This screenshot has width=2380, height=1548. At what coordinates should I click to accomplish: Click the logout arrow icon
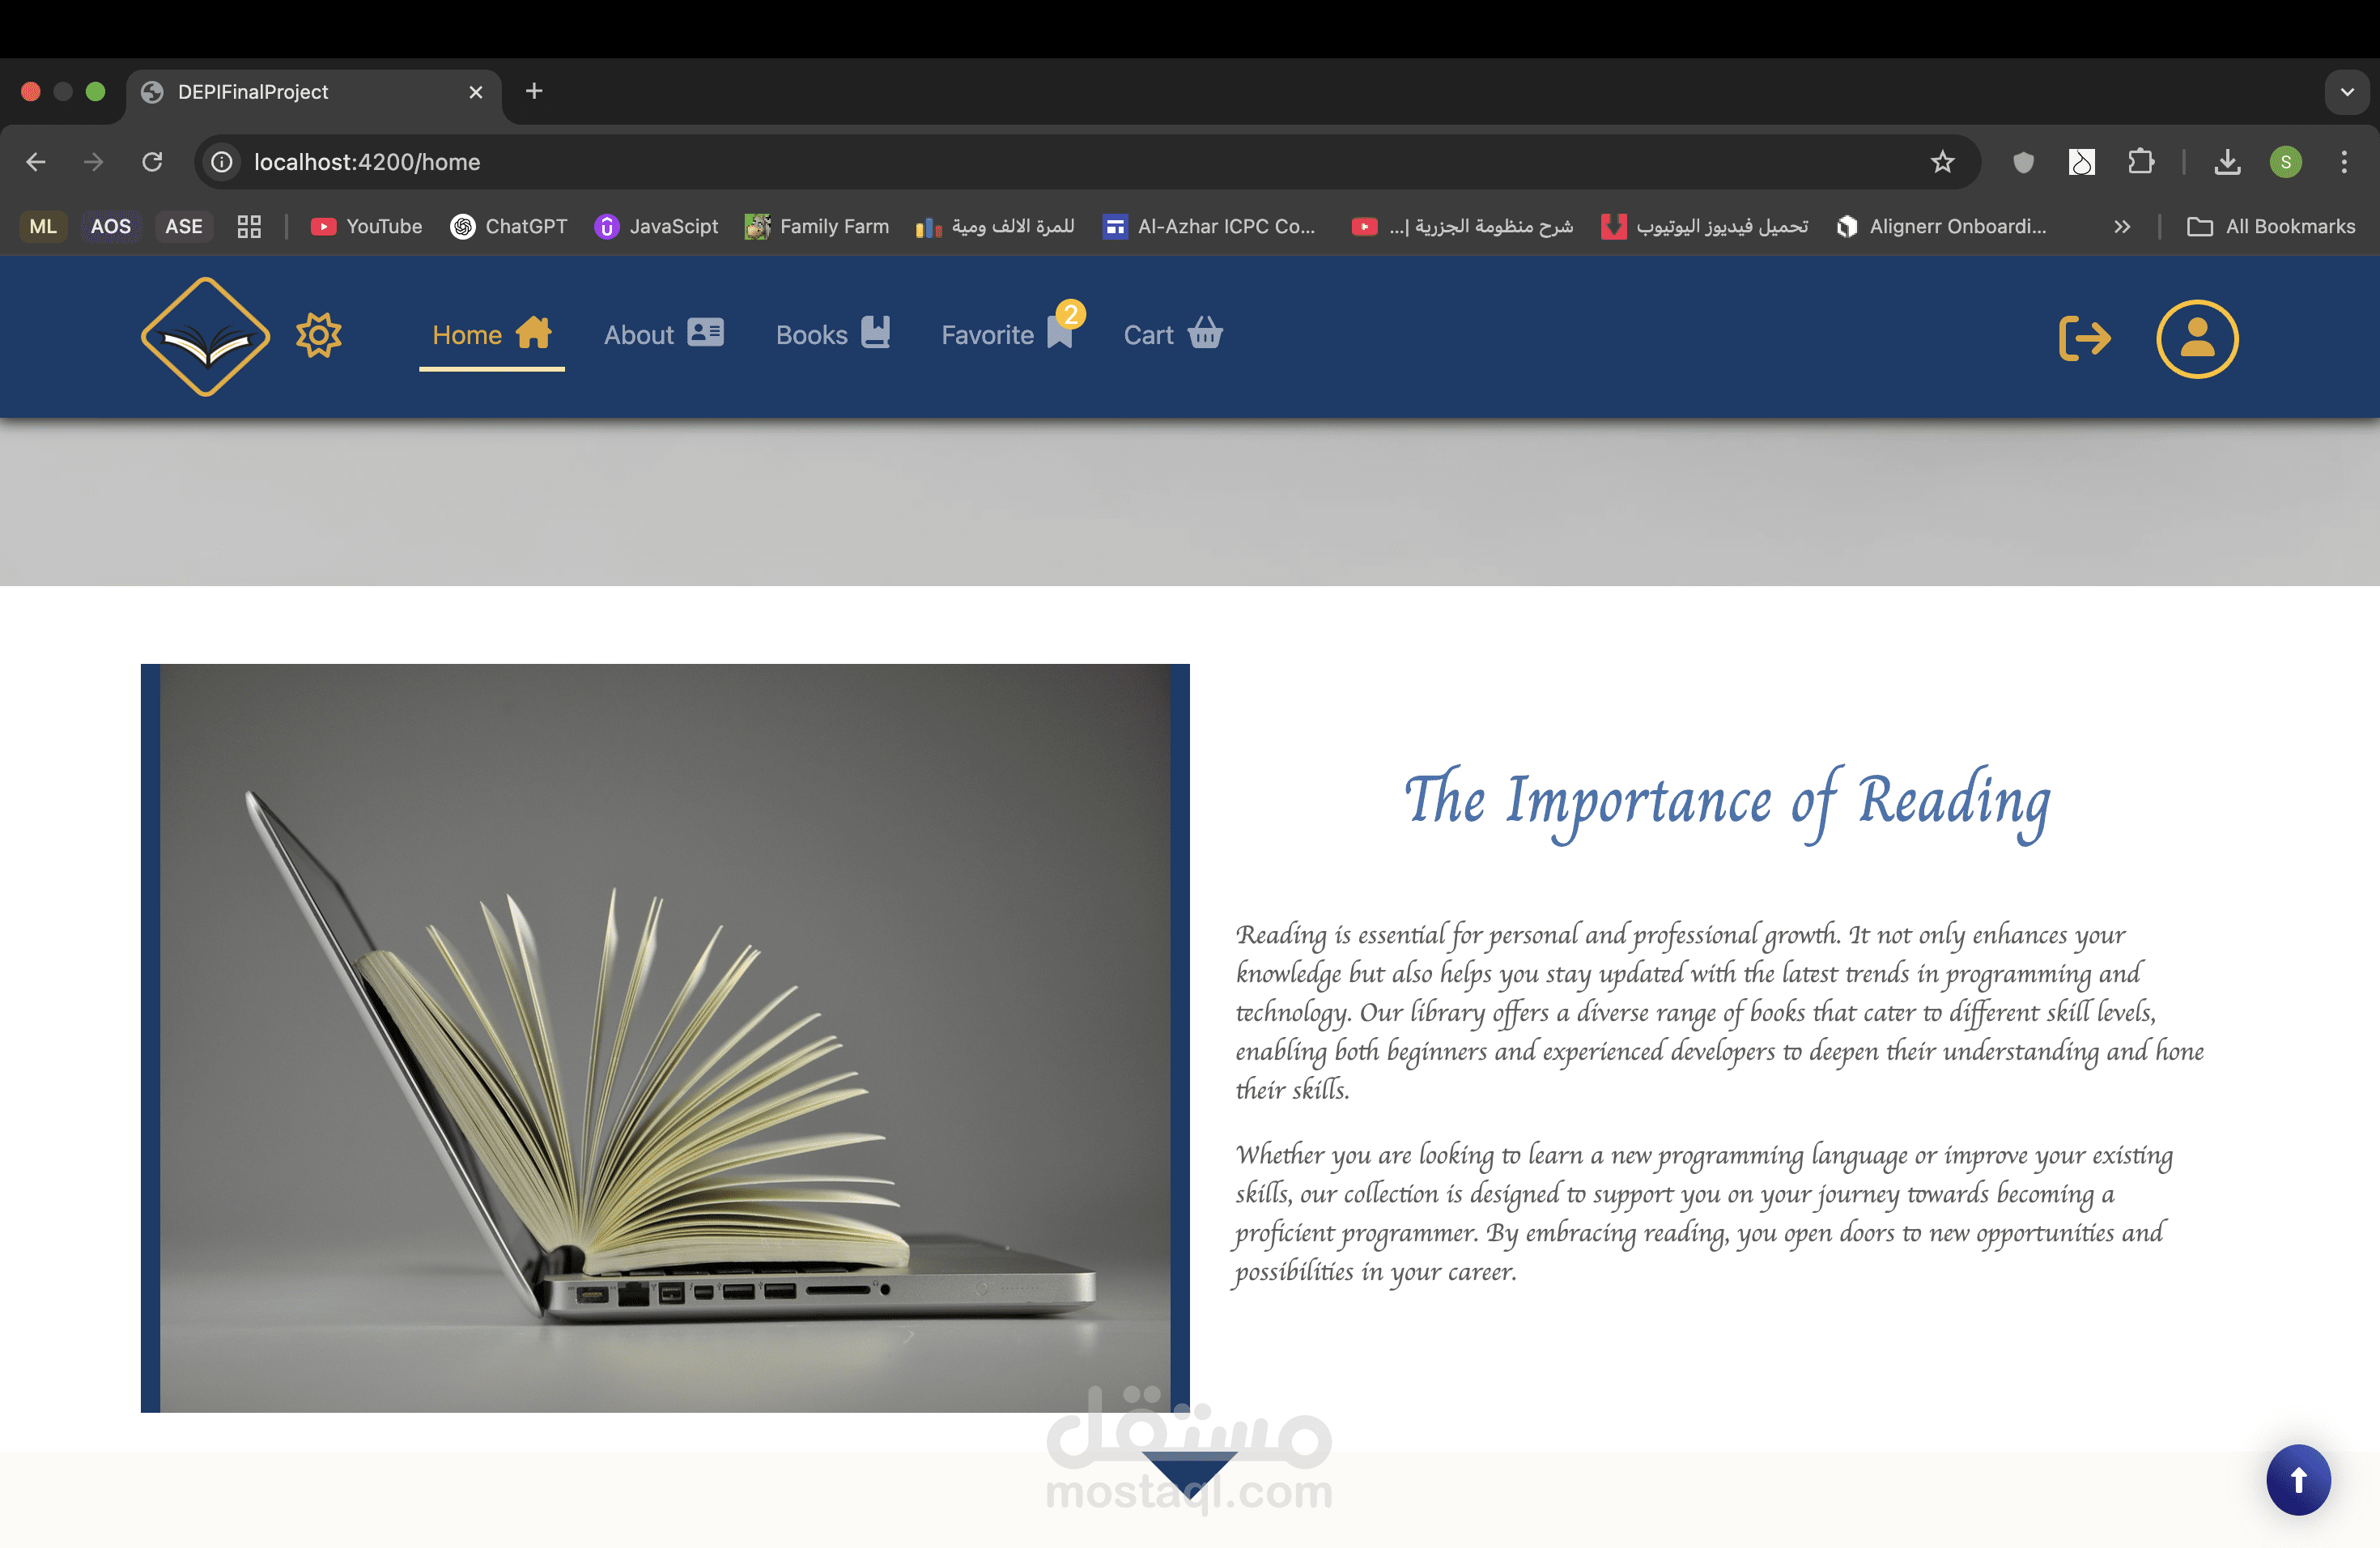(x=2085, y=338)
